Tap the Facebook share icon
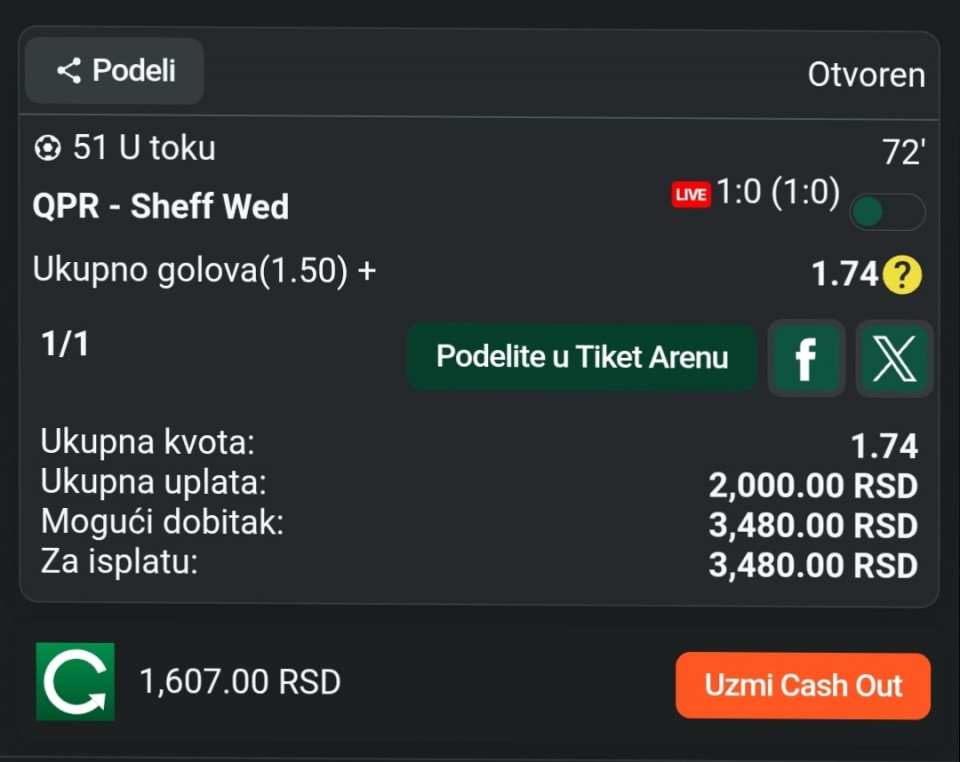The width and height of the screenshot is (960, 762). pyautogui.click(x=805, y=358)
